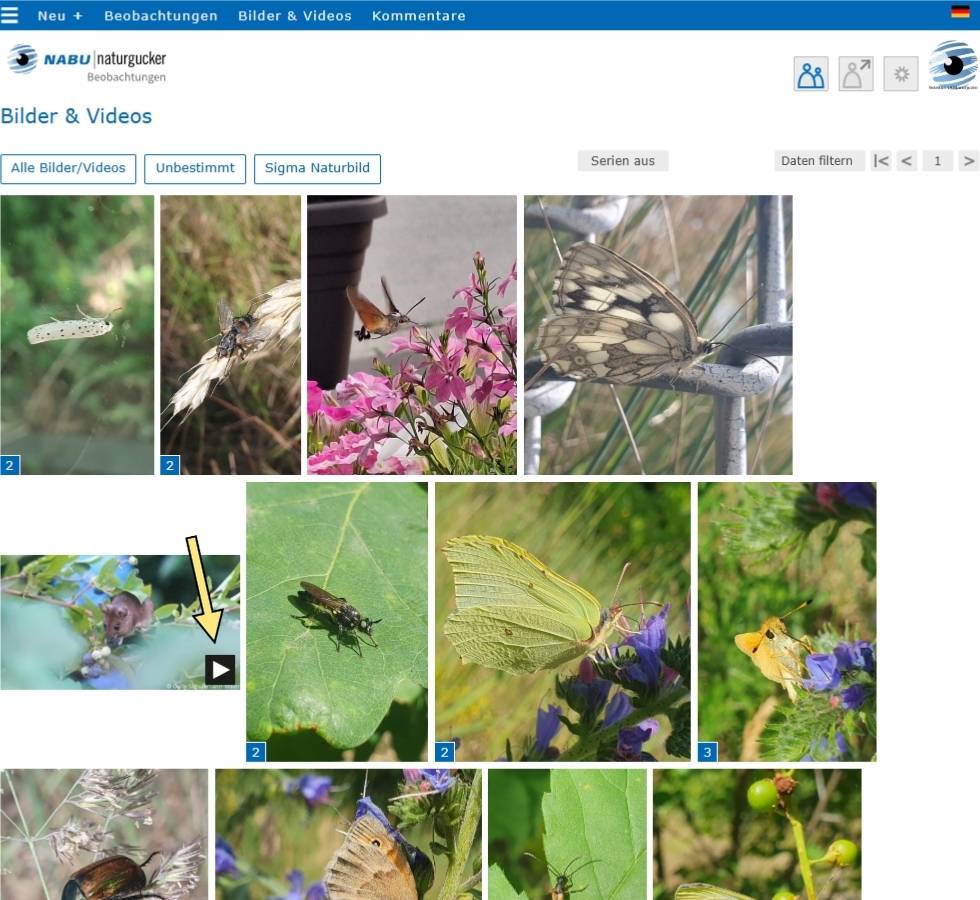This screenshot has height=900, width=980.
Task: Click the person with arrow icon
Action: 856,74
